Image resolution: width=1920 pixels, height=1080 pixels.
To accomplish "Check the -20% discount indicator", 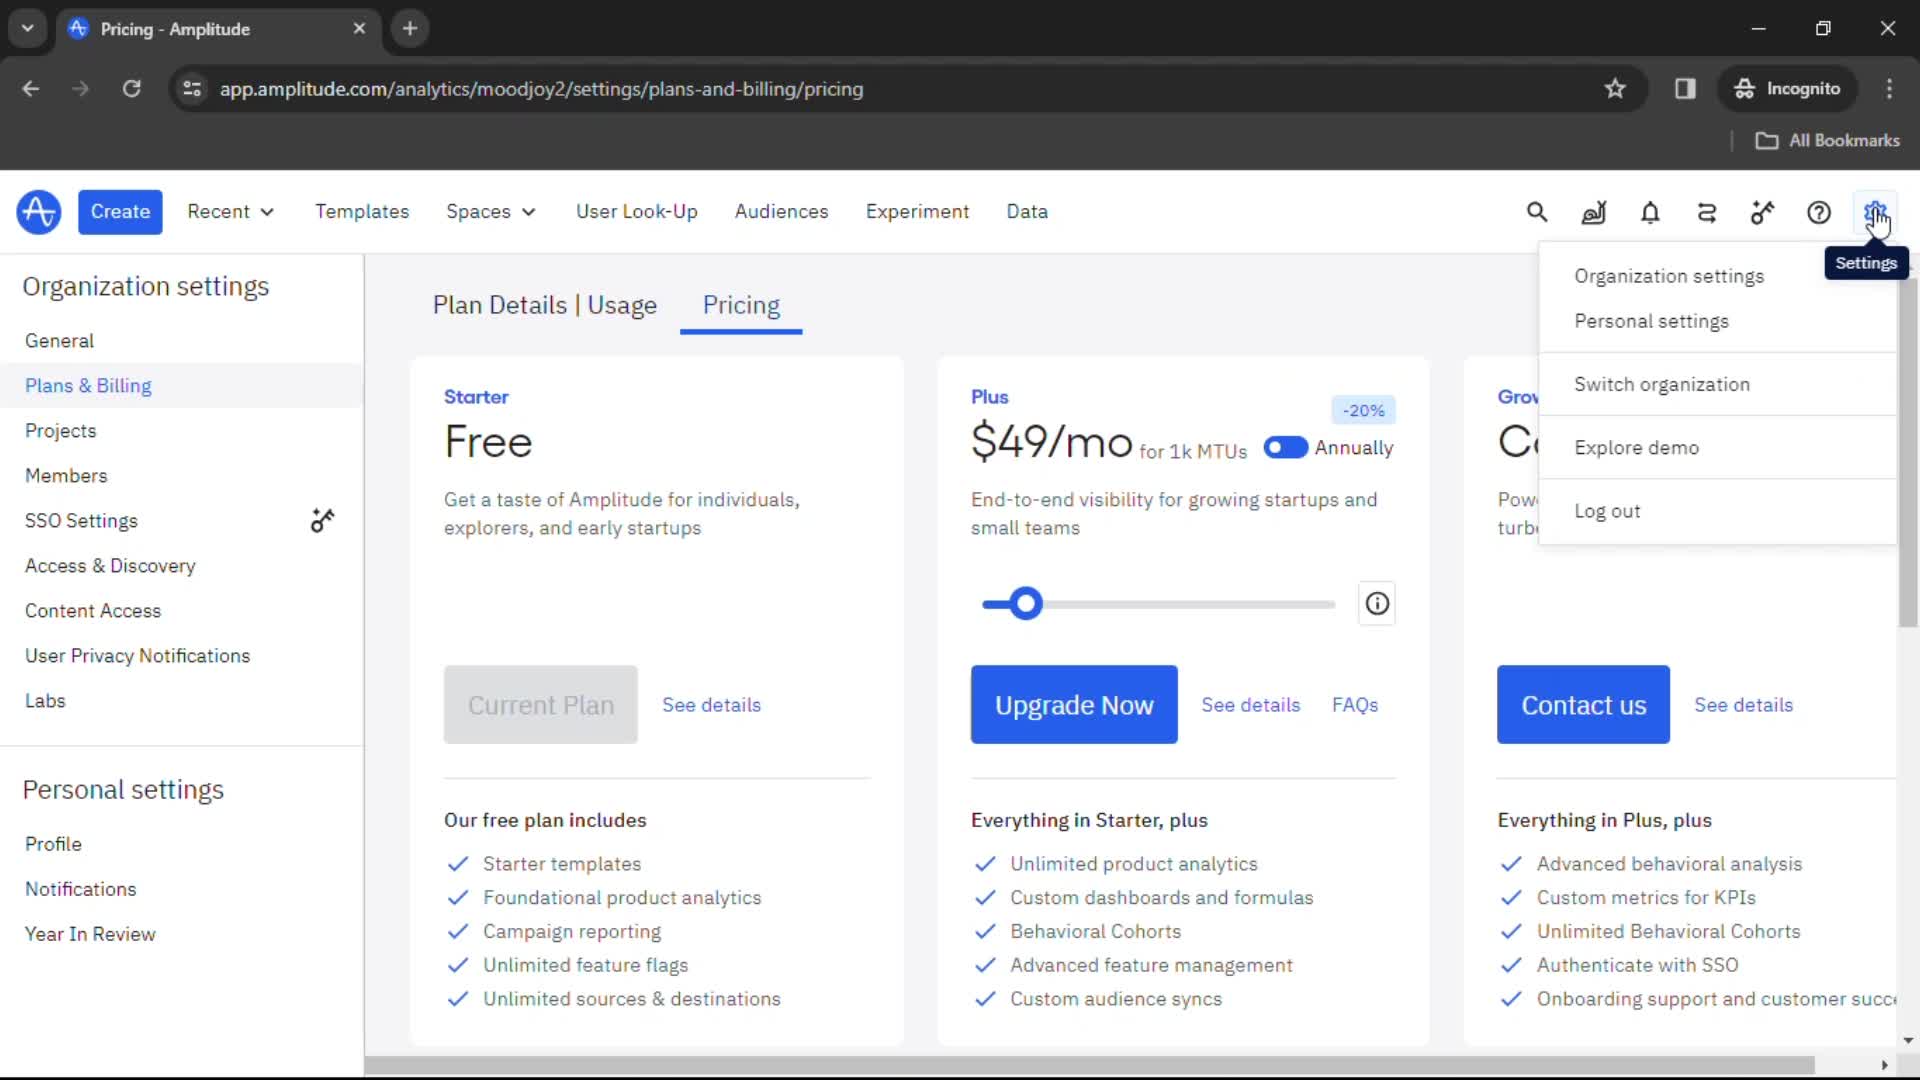I will (1362, 409).
